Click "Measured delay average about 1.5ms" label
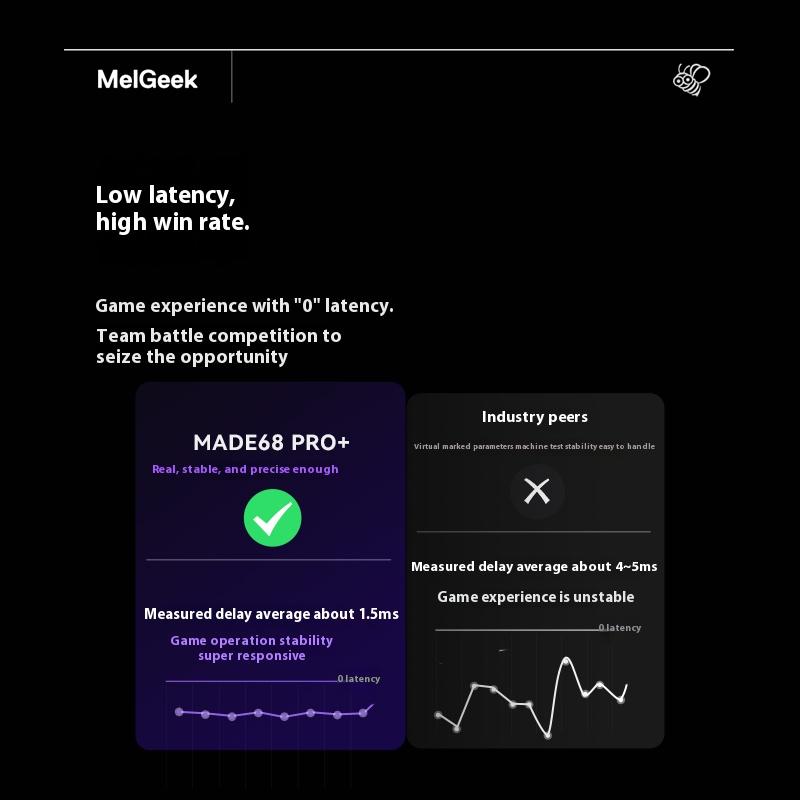The width and height of the screenshot is (800, 800). pyautogui.click(x=271, y=614)
